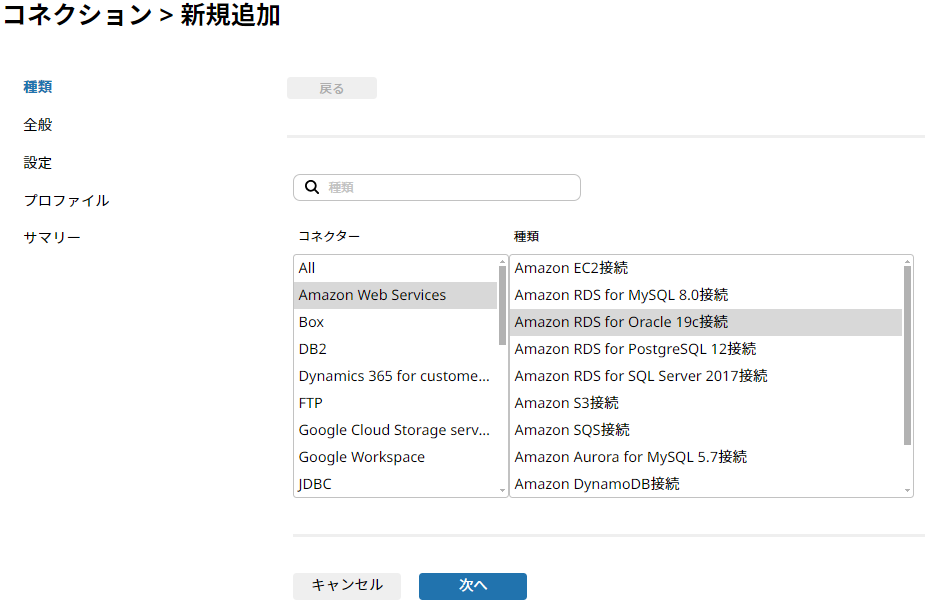Select Google Cloud Storage serv... connector
This screenshot has height=608, width=925.
[395, 430]
